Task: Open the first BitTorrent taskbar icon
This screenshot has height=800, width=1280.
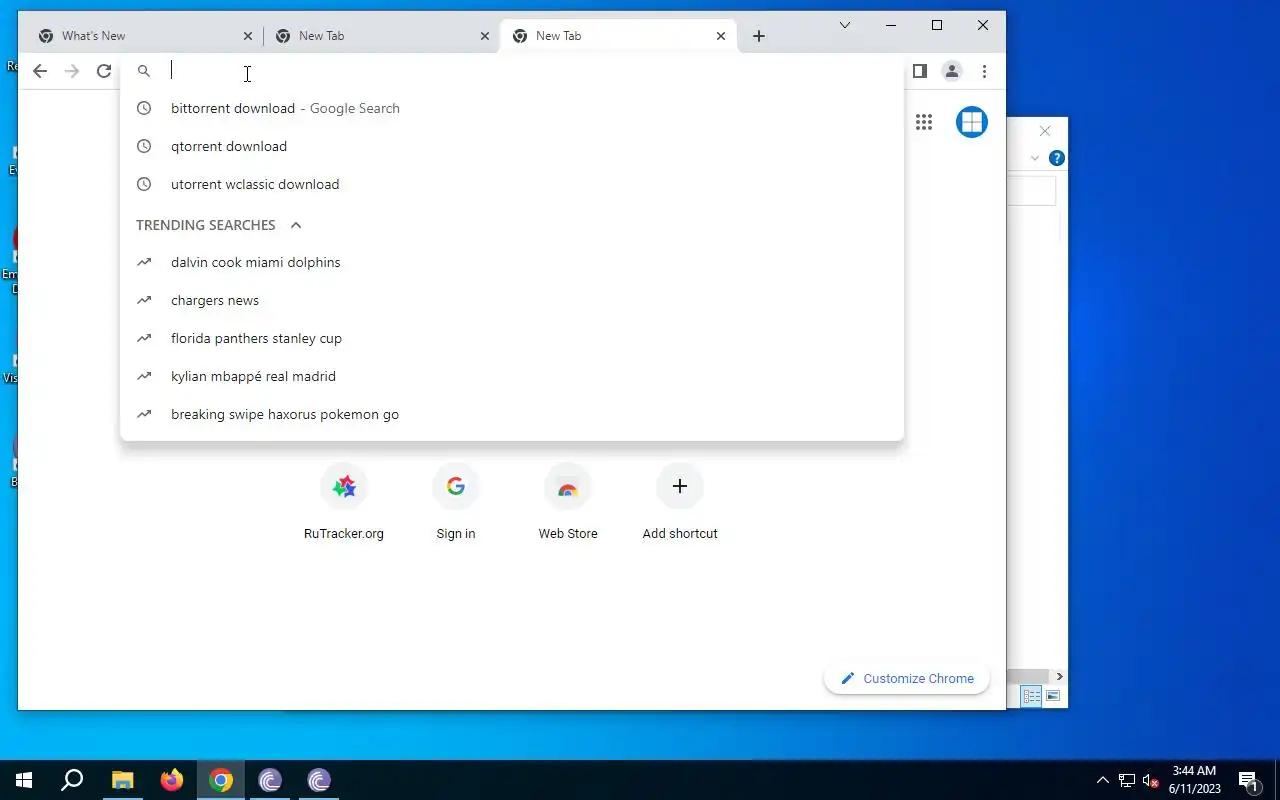Action: [x=270, y=780]
